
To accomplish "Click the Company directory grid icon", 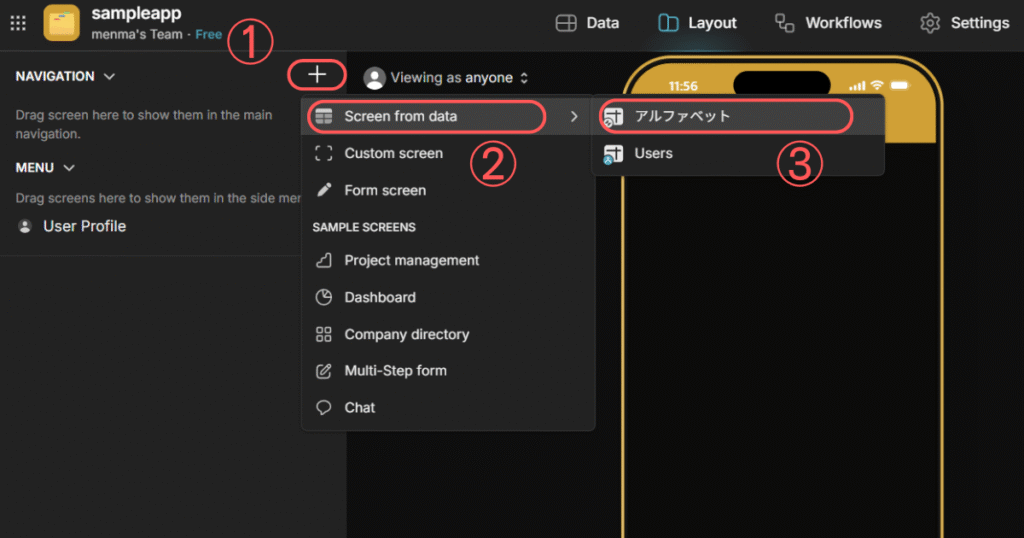I will point(324,334).
